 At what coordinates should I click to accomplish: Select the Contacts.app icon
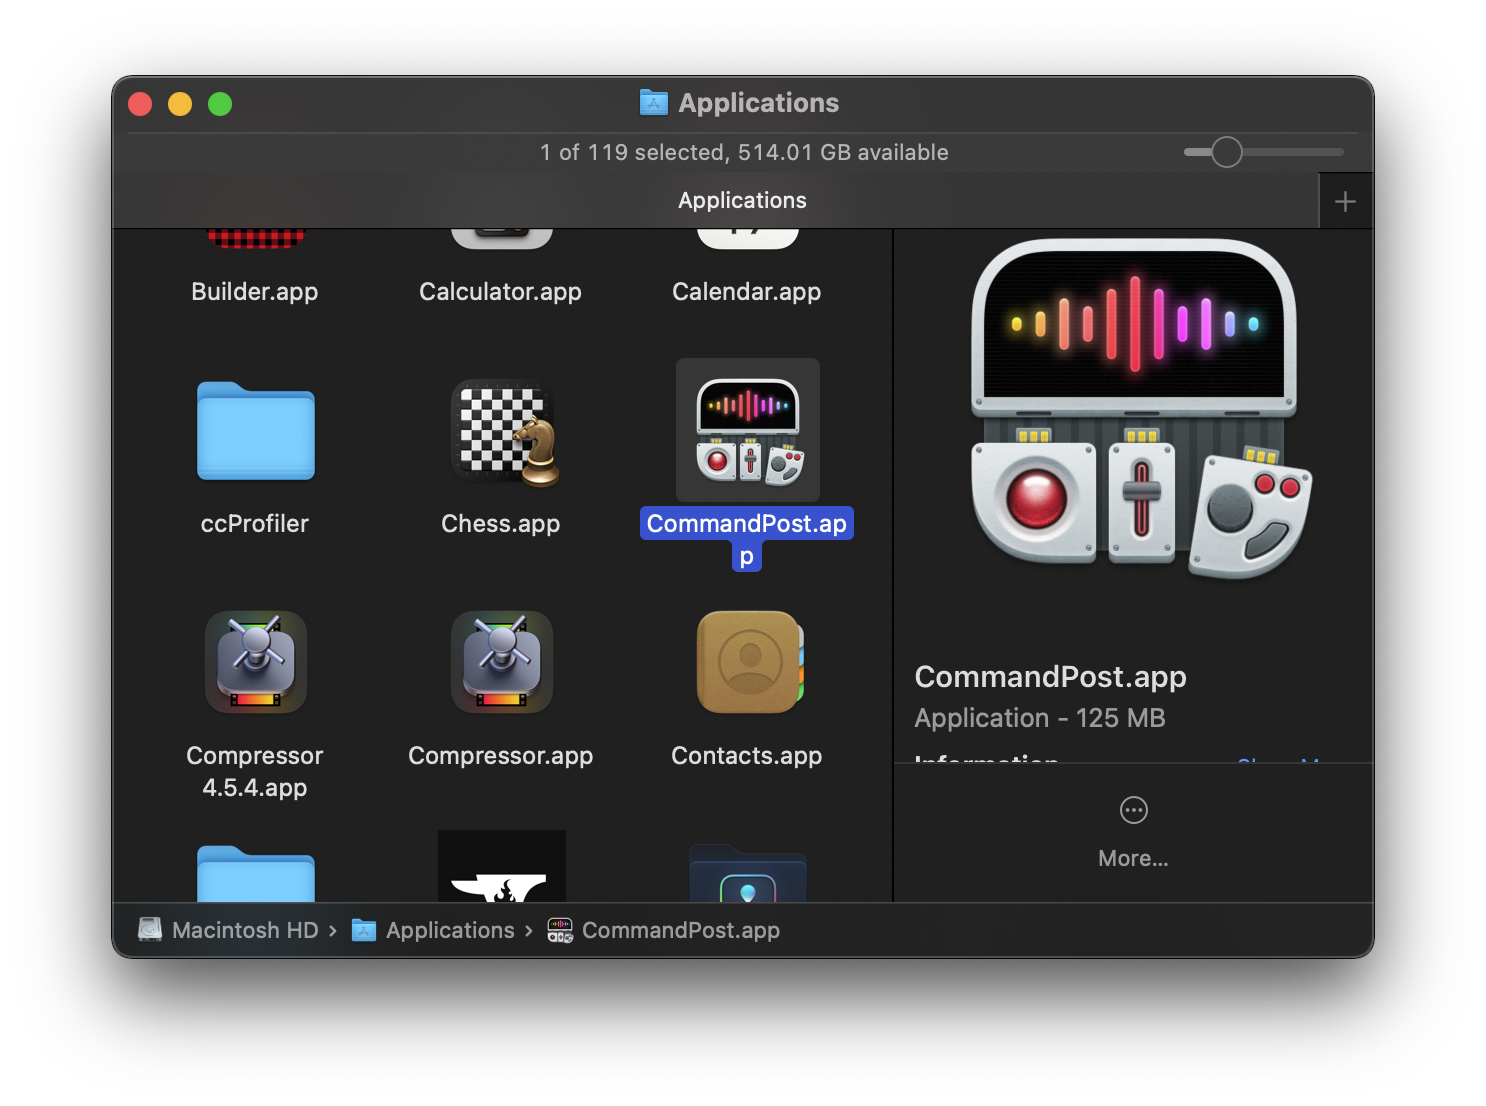pyautogui.click(x=750, y=661)
